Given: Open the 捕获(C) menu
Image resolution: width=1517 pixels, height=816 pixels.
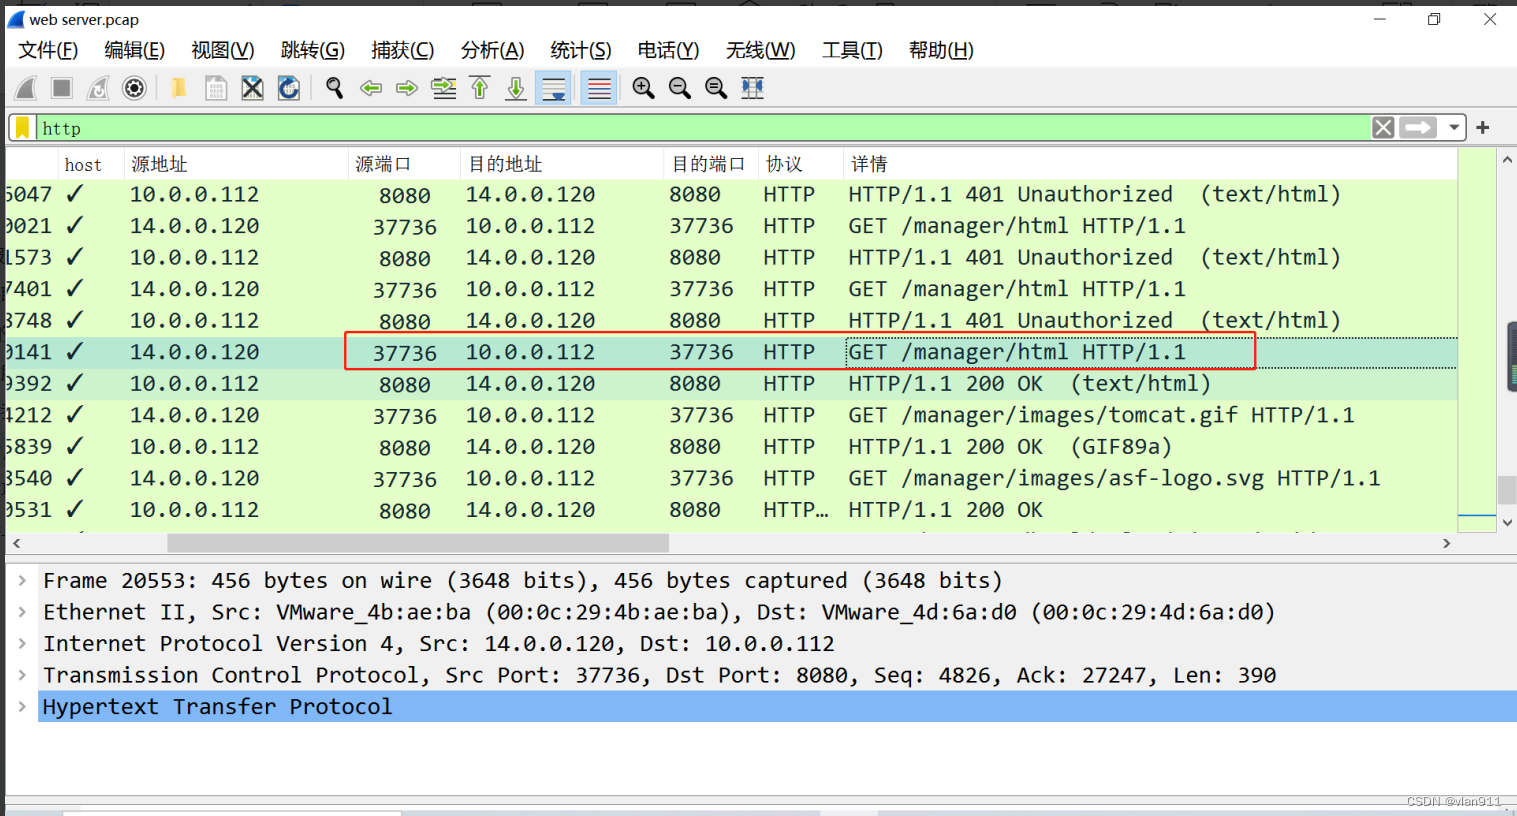Looking at the screenshot, I should pyautogui.click(x=403, y=50).
